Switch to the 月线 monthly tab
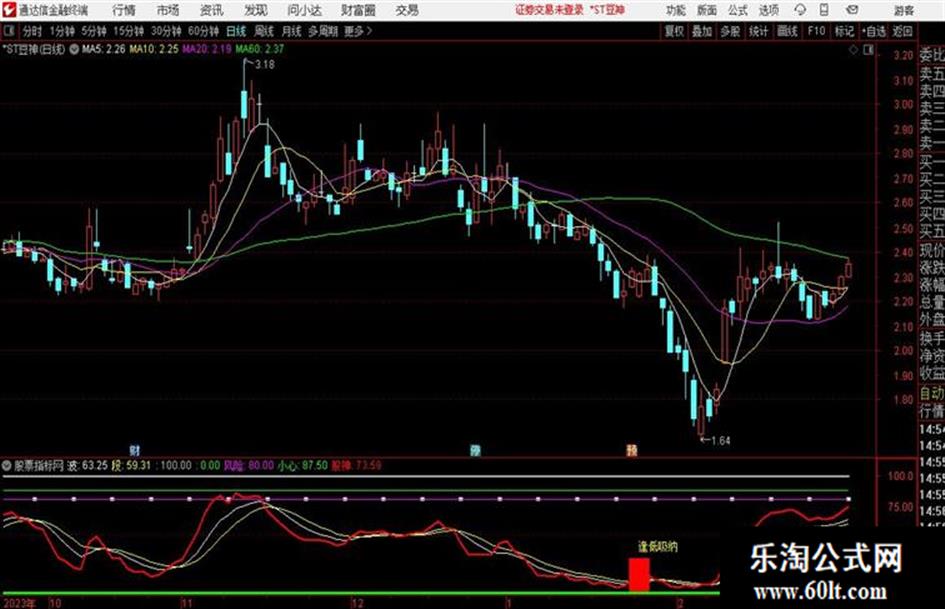The height and width of the screenshot is (609, 945). pos(292,31)
